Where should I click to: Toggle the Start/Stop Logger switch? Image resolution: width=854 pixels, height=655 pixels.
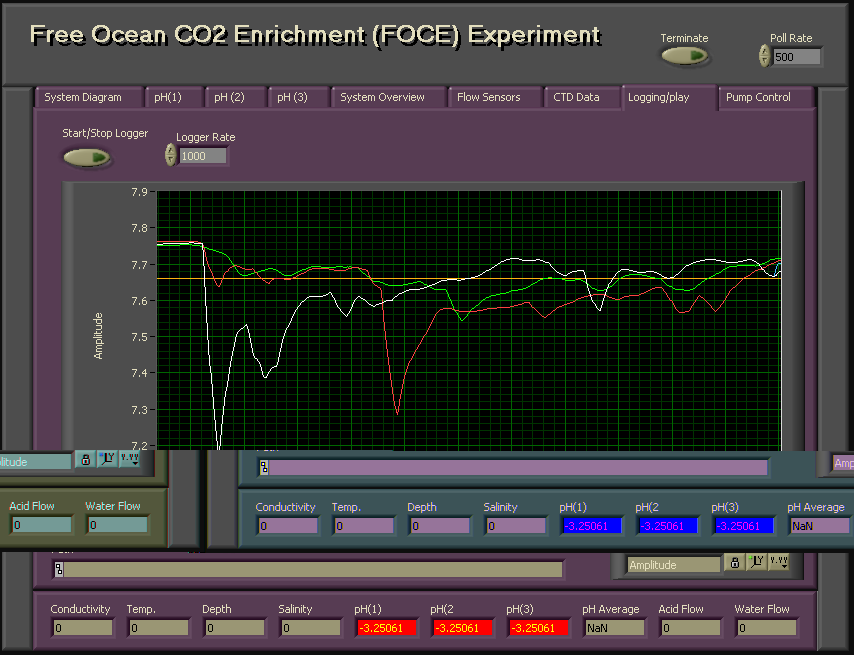[x=87, y=157]
